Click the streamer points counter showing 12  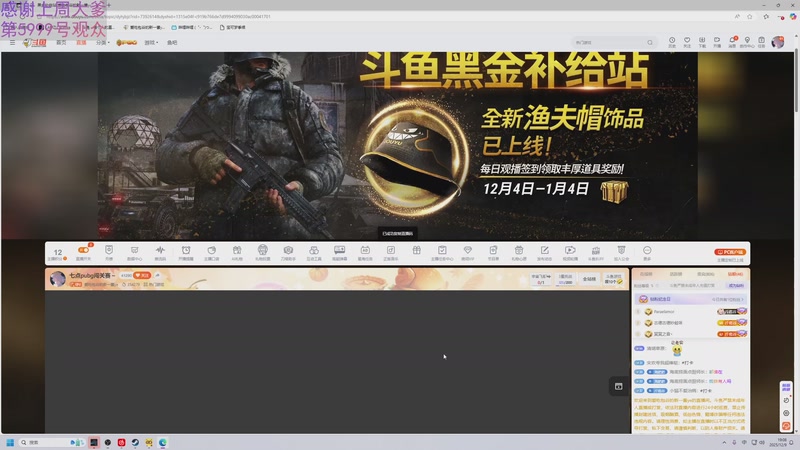(58, 253)
